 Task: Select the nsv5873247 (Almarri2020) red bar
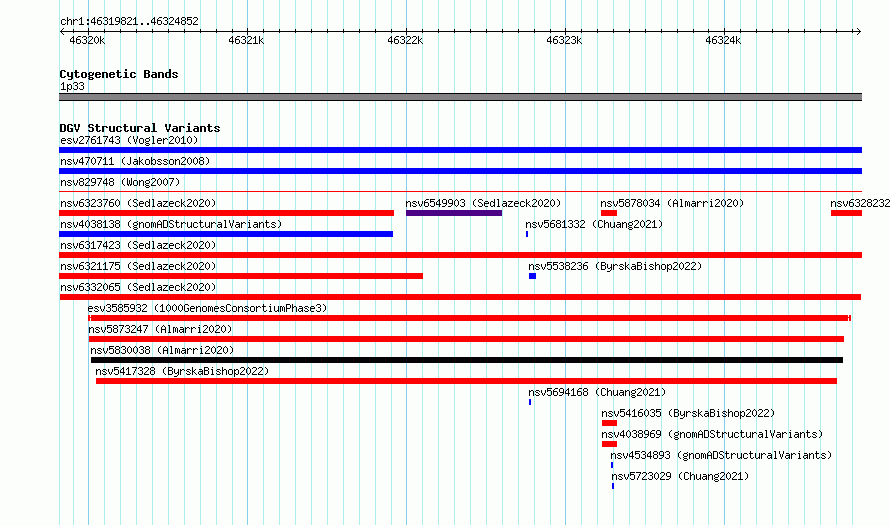click(x=467, y=339)
